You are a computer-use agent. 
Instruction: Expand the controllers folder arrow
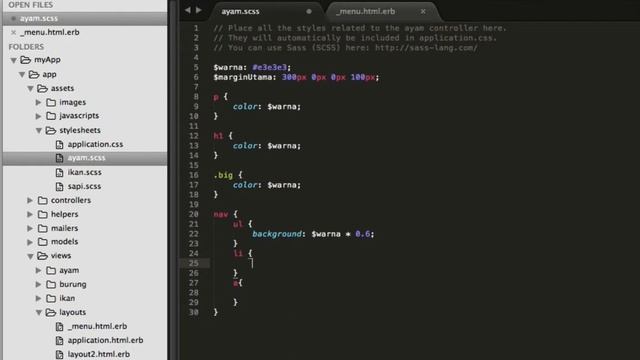[30, 200]
